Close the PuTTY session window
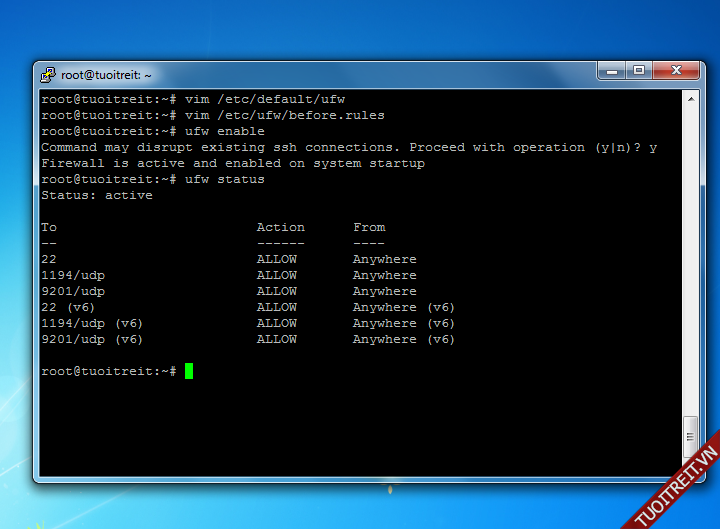Viewport: 720px width, 529px height. [x=676, y=71]
